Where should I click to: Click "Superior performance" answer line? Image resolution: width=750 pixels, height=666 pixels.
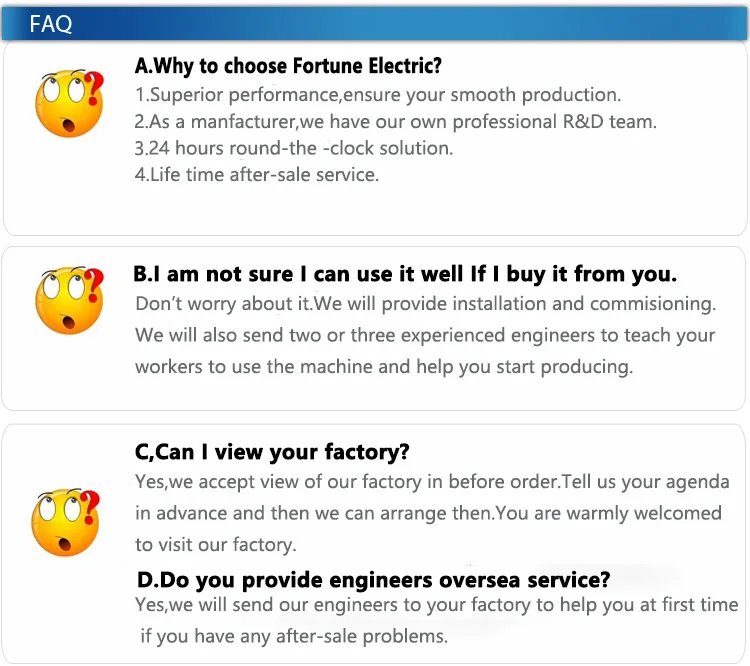[378, 95]
